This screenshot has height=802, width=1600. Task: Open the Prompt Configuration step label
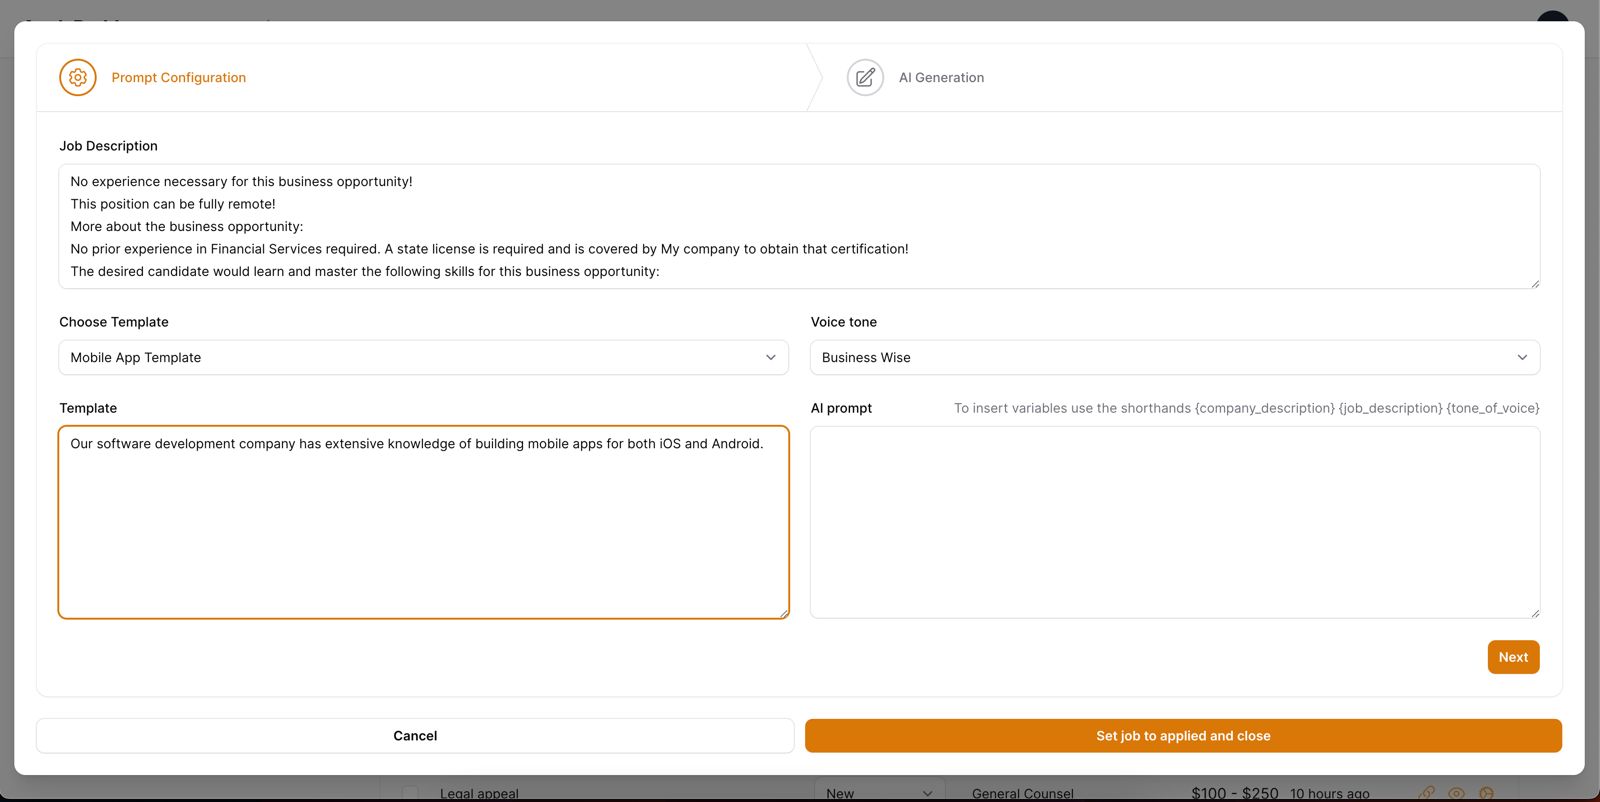click(x=179, y=77)
